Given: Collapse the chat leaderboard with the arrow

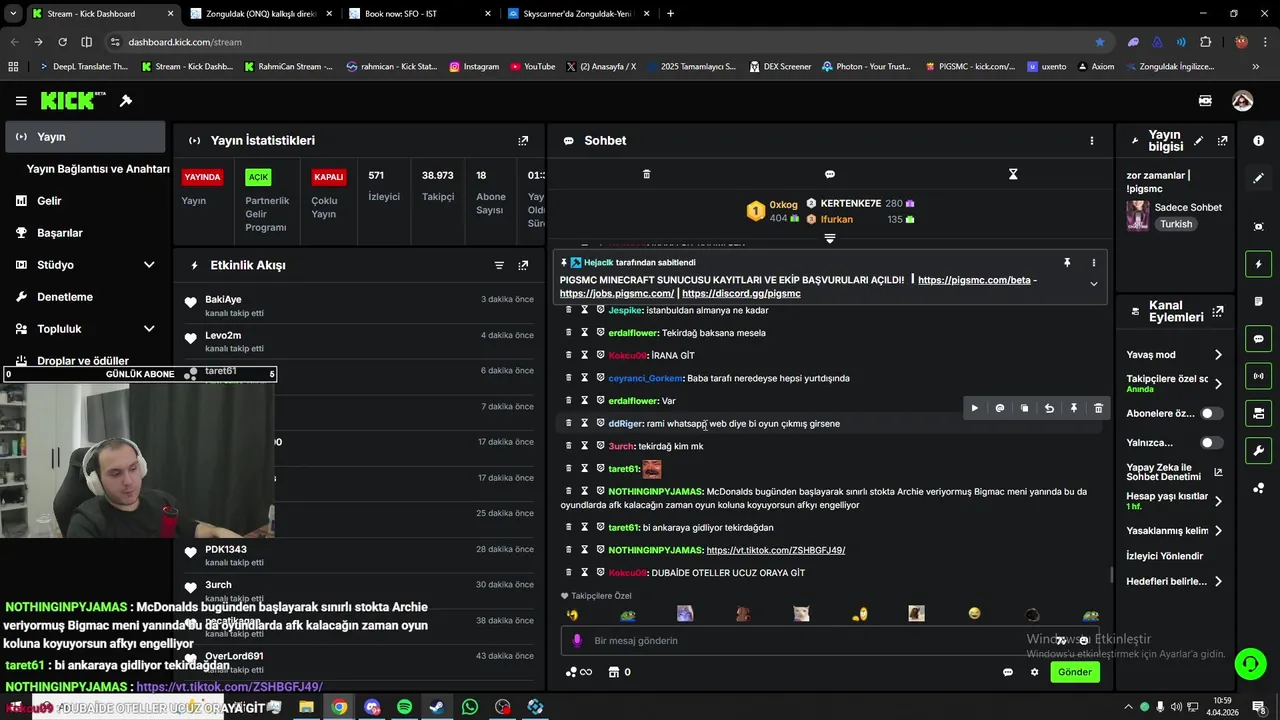Looking at the screenshot, I should (829, 238).
